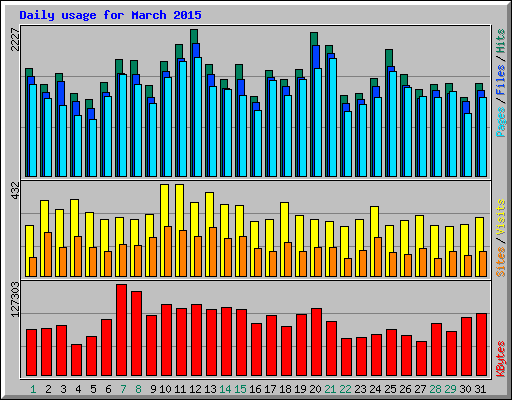Click the 127303 axis maximum label
This screenshot has width=512, height=400.
click(x=15, y=299)
